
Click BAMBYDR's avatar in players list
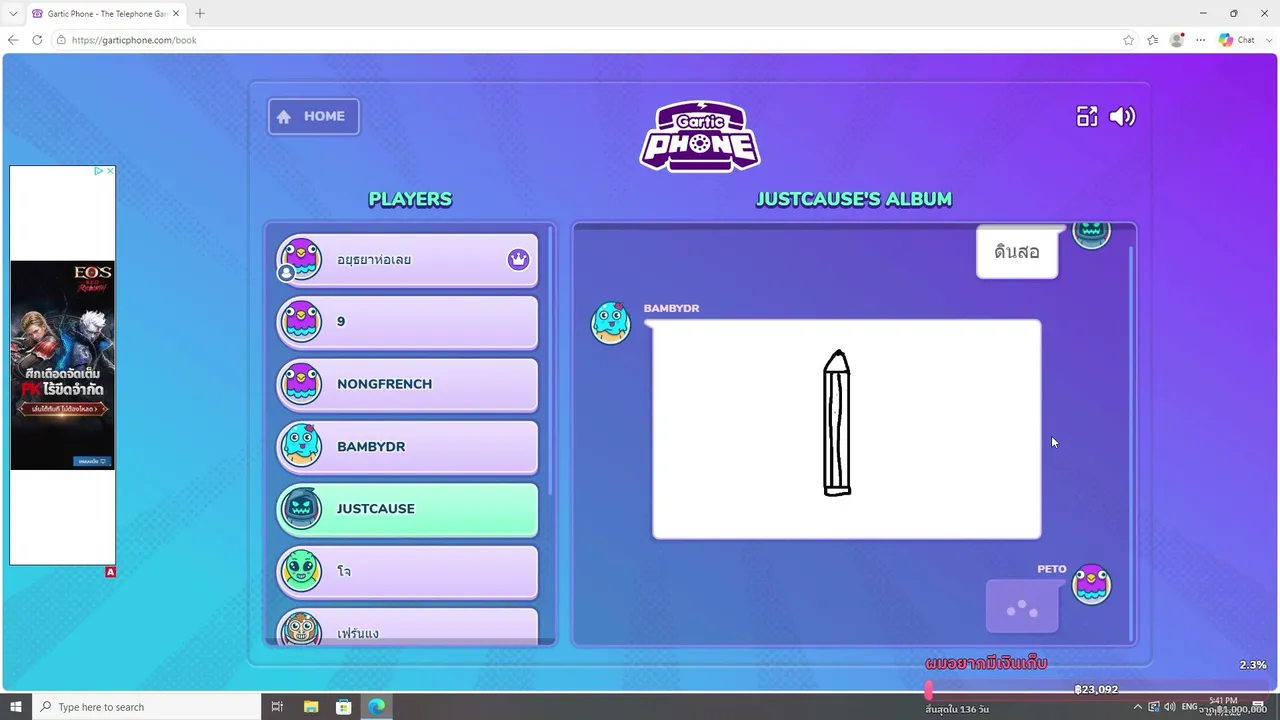pos(301,447)
